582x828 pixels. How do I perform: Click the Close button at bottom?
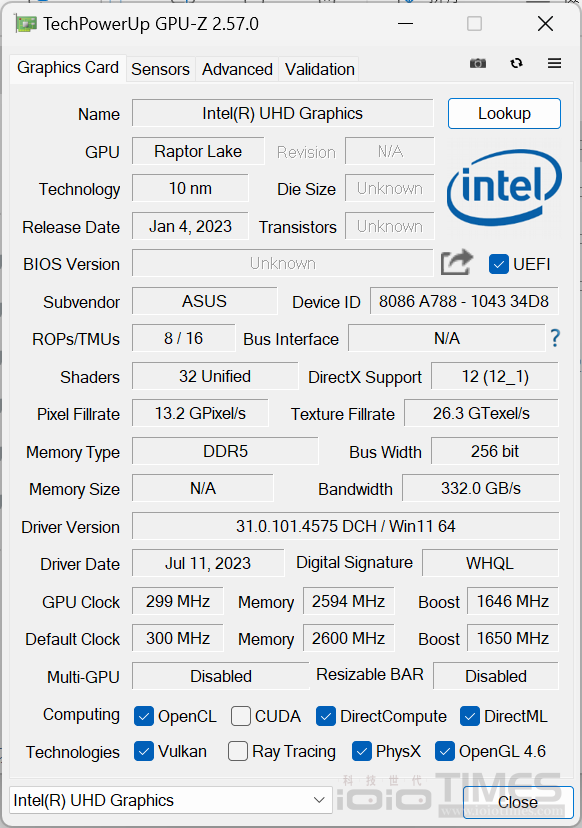coord(518,802)
